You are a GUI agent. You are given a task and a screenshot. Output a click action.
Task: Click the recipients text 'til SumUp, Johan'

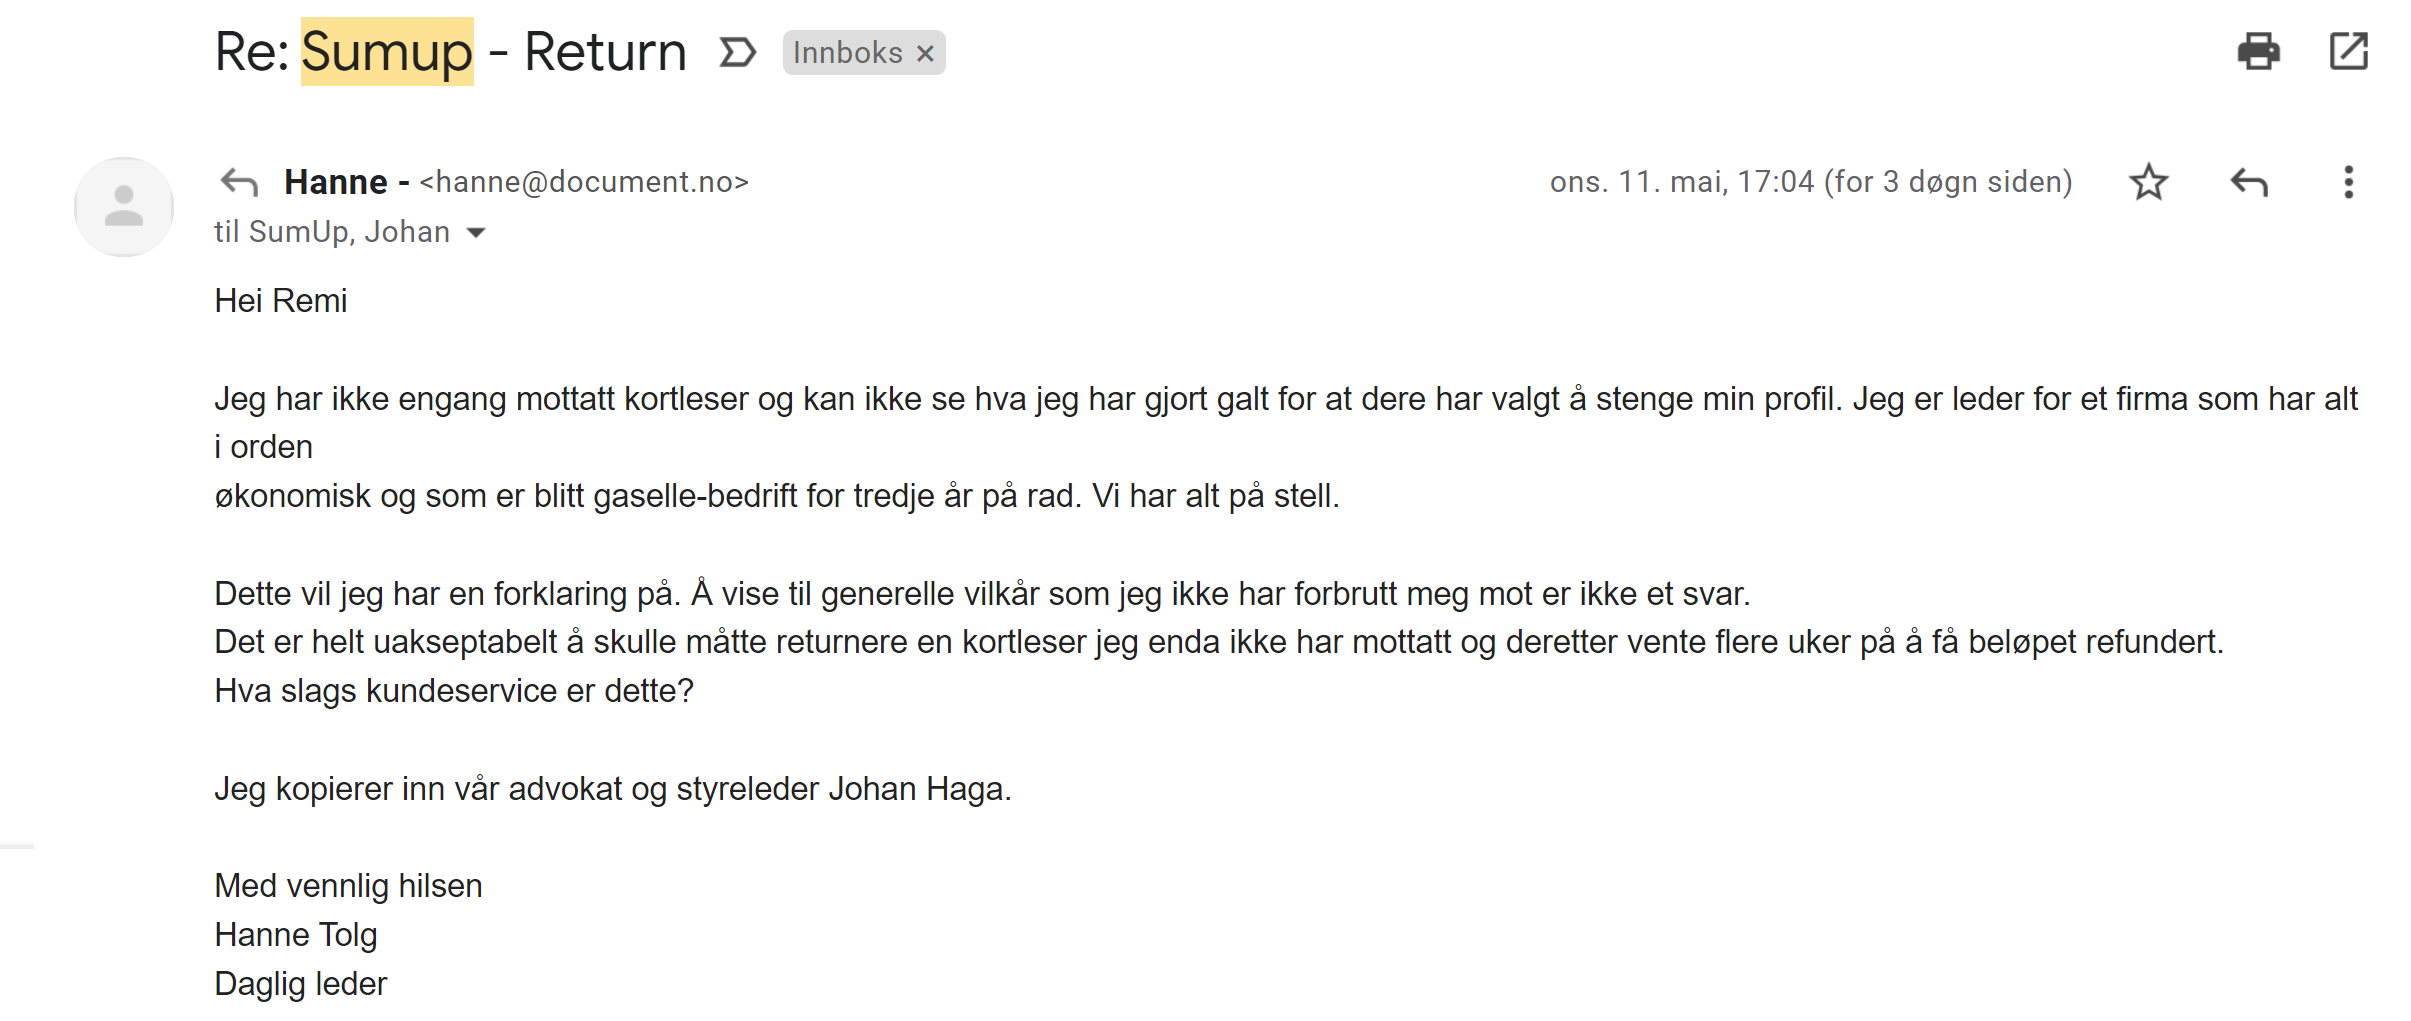coord(331,232)
